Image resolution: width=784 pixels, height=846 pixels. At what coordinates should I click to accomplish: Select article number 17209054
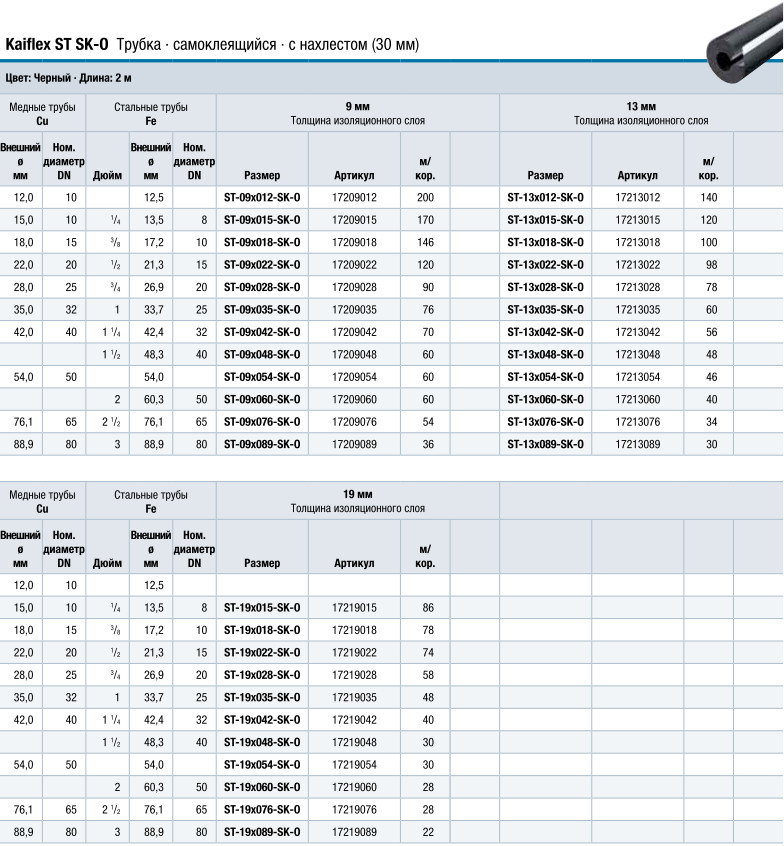pyautogui.click(x=354, y=377)
